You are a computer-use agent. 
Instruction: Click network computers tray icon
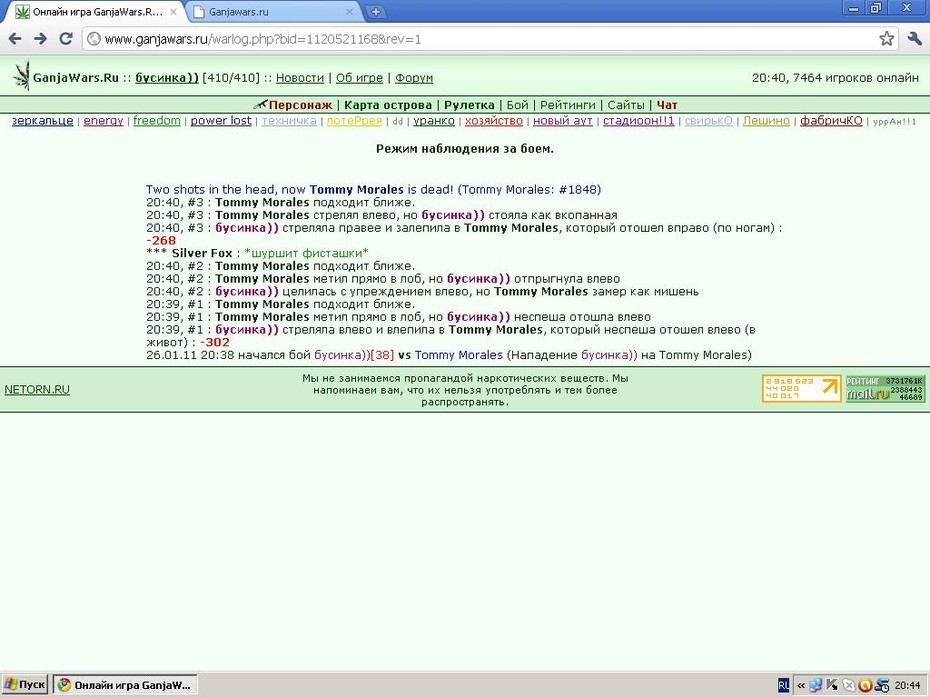coord(816,686)
